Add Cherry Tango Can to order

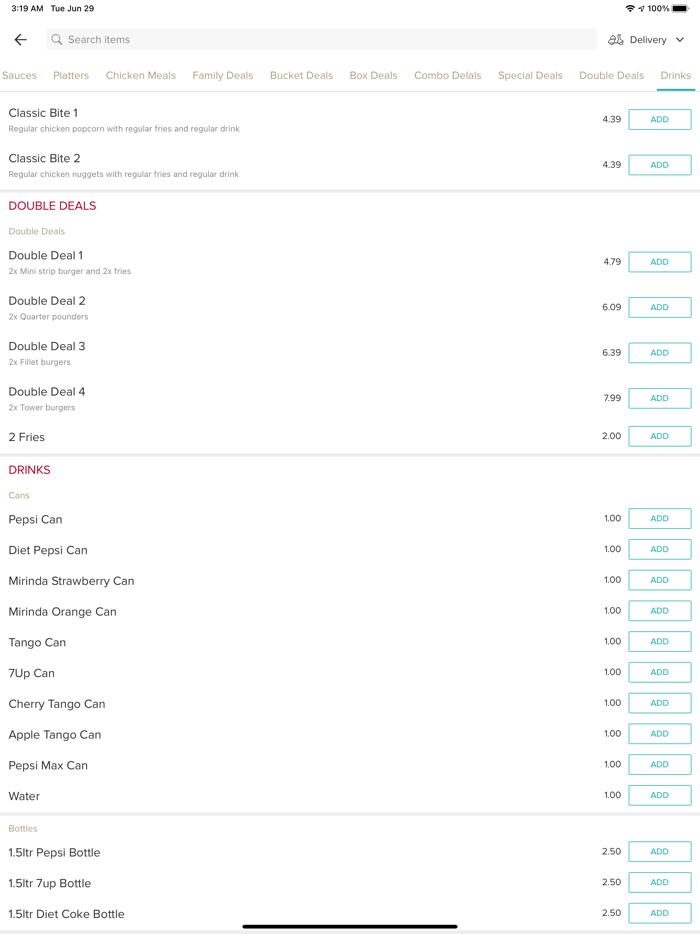pos(659,703)
